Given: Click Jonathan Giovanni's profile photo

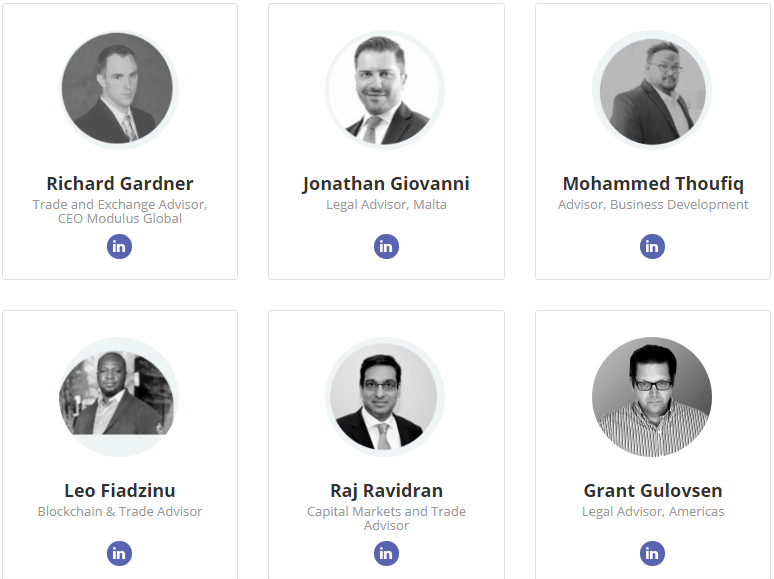Looking at the screenshot, I should coord(385,90).
